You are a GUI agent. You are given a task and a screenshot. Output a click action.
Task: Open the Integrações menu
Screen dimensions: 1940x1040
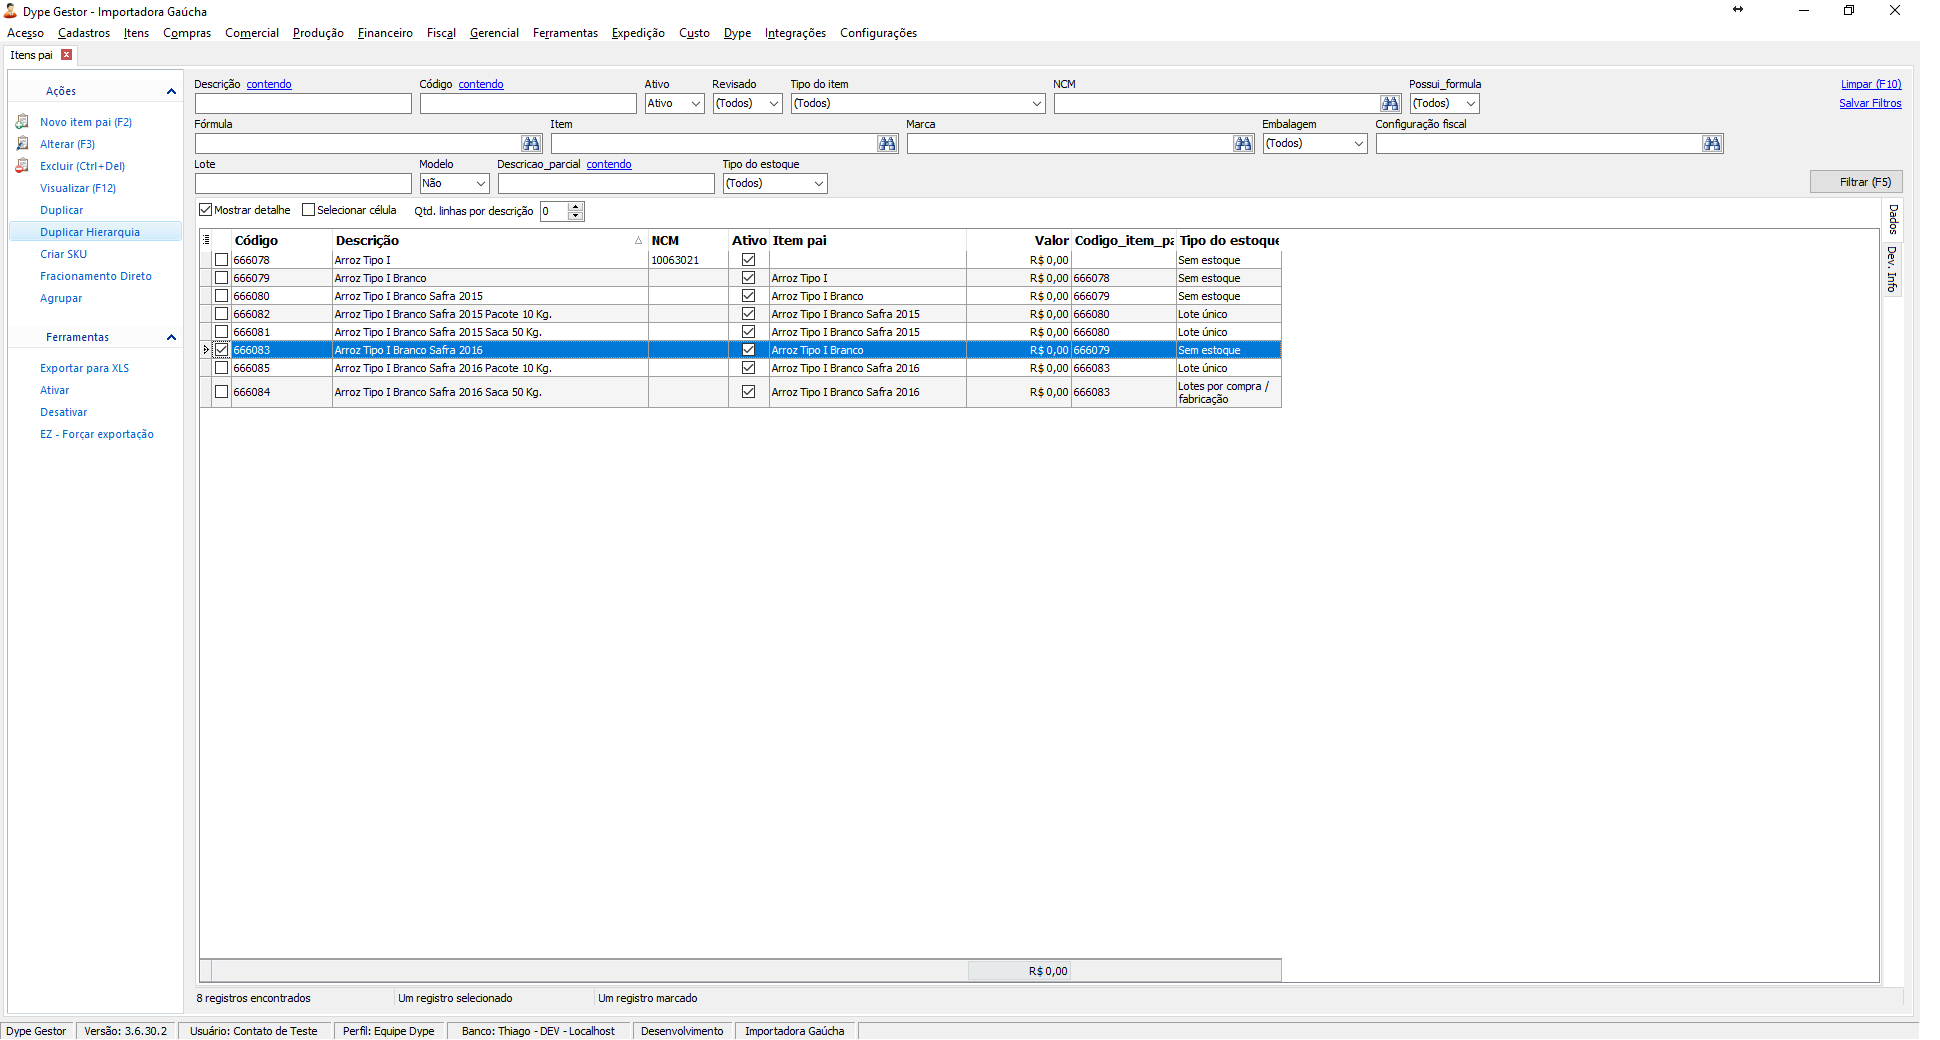(795, 33)
